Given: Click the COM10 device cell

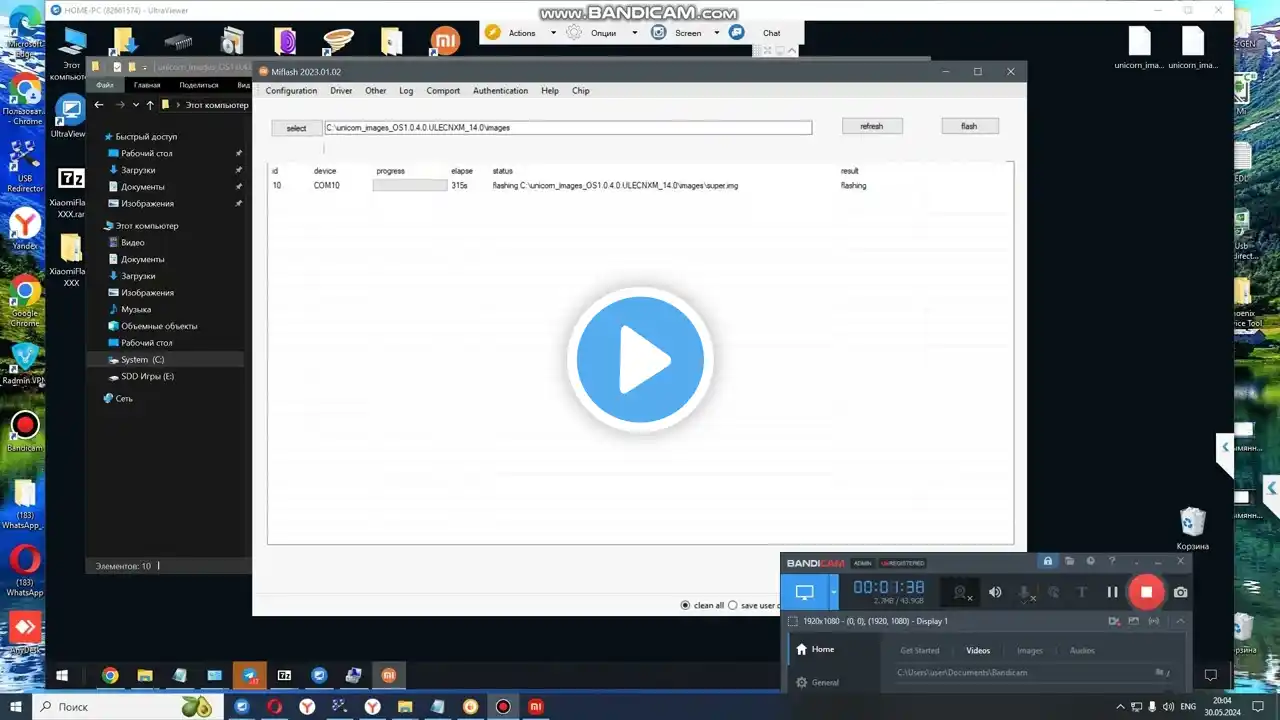Looking at the screenshot, I should click(327, 185).
